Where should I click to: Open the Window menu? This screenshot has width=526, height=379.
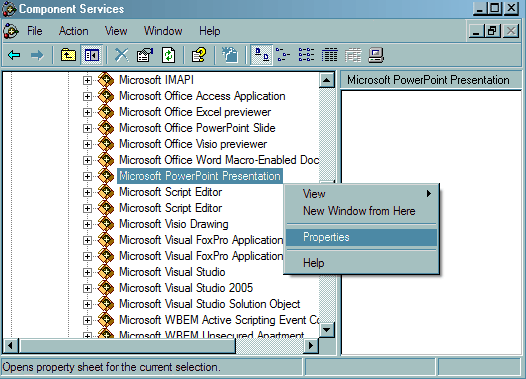coord(163,31)
